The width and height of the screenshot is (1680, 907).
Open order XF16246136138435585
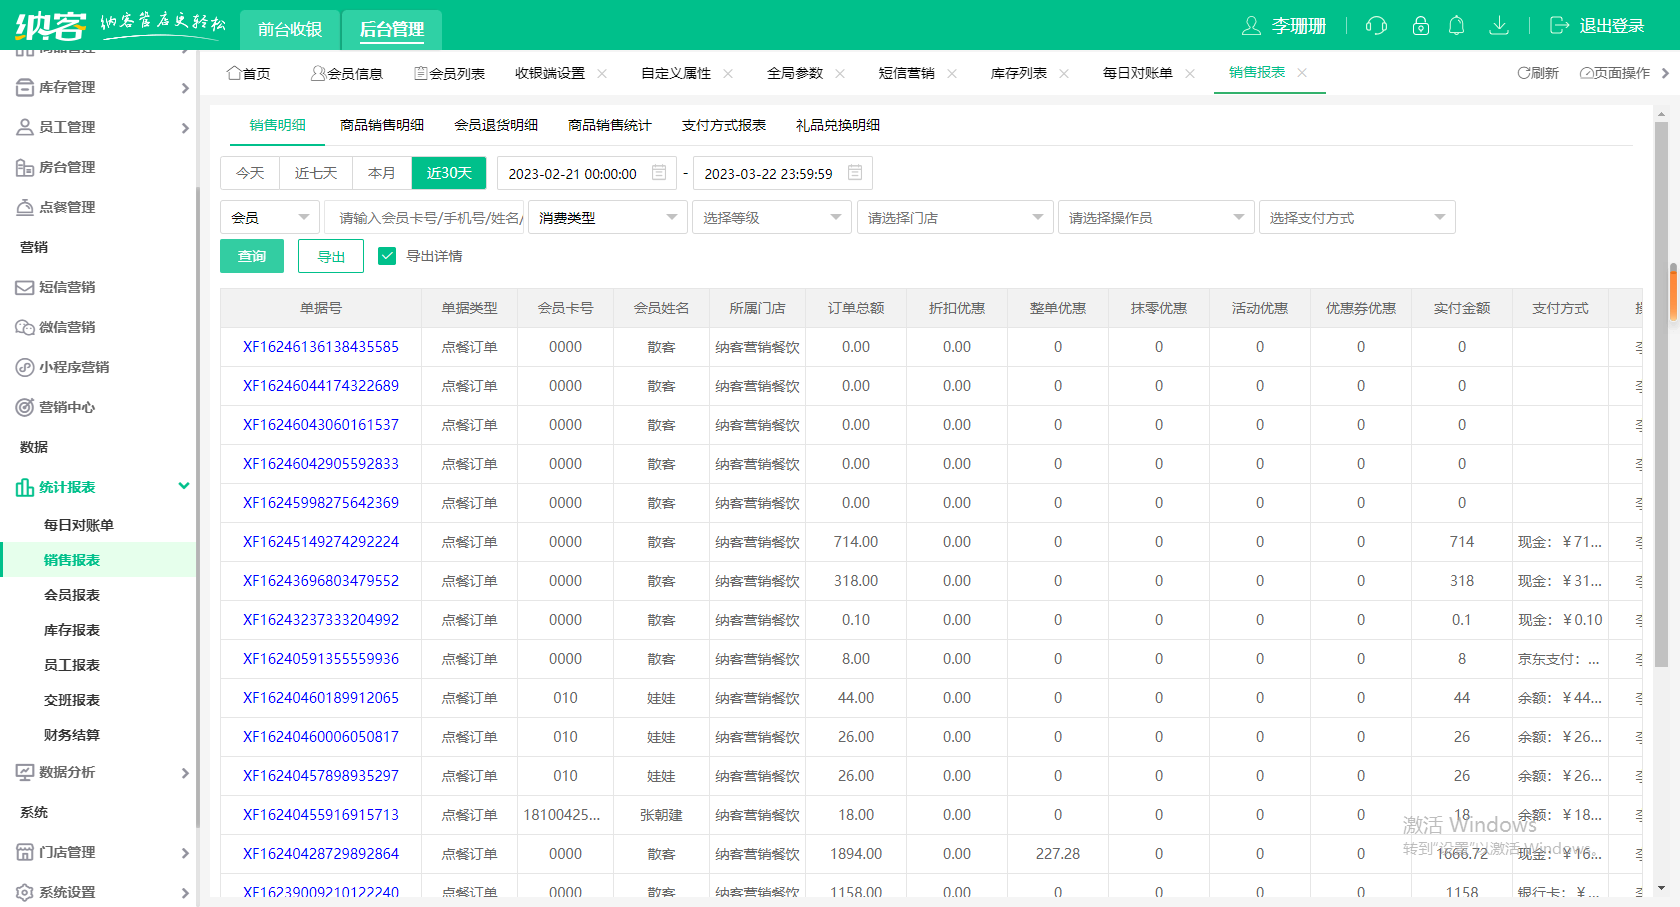tap(320, 347)
